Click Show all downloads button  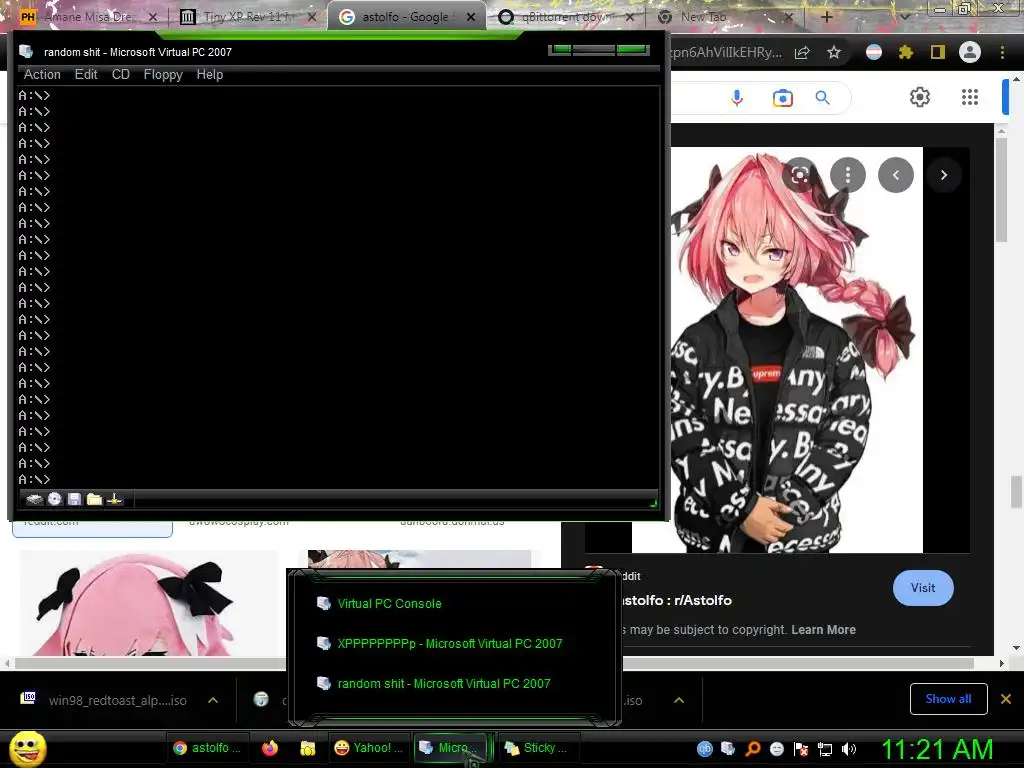point(948,699)
